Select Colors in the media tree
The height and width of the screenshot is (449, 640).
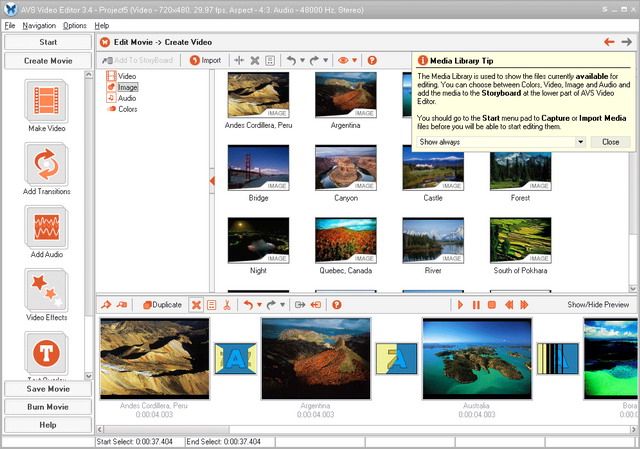point(122,109)
